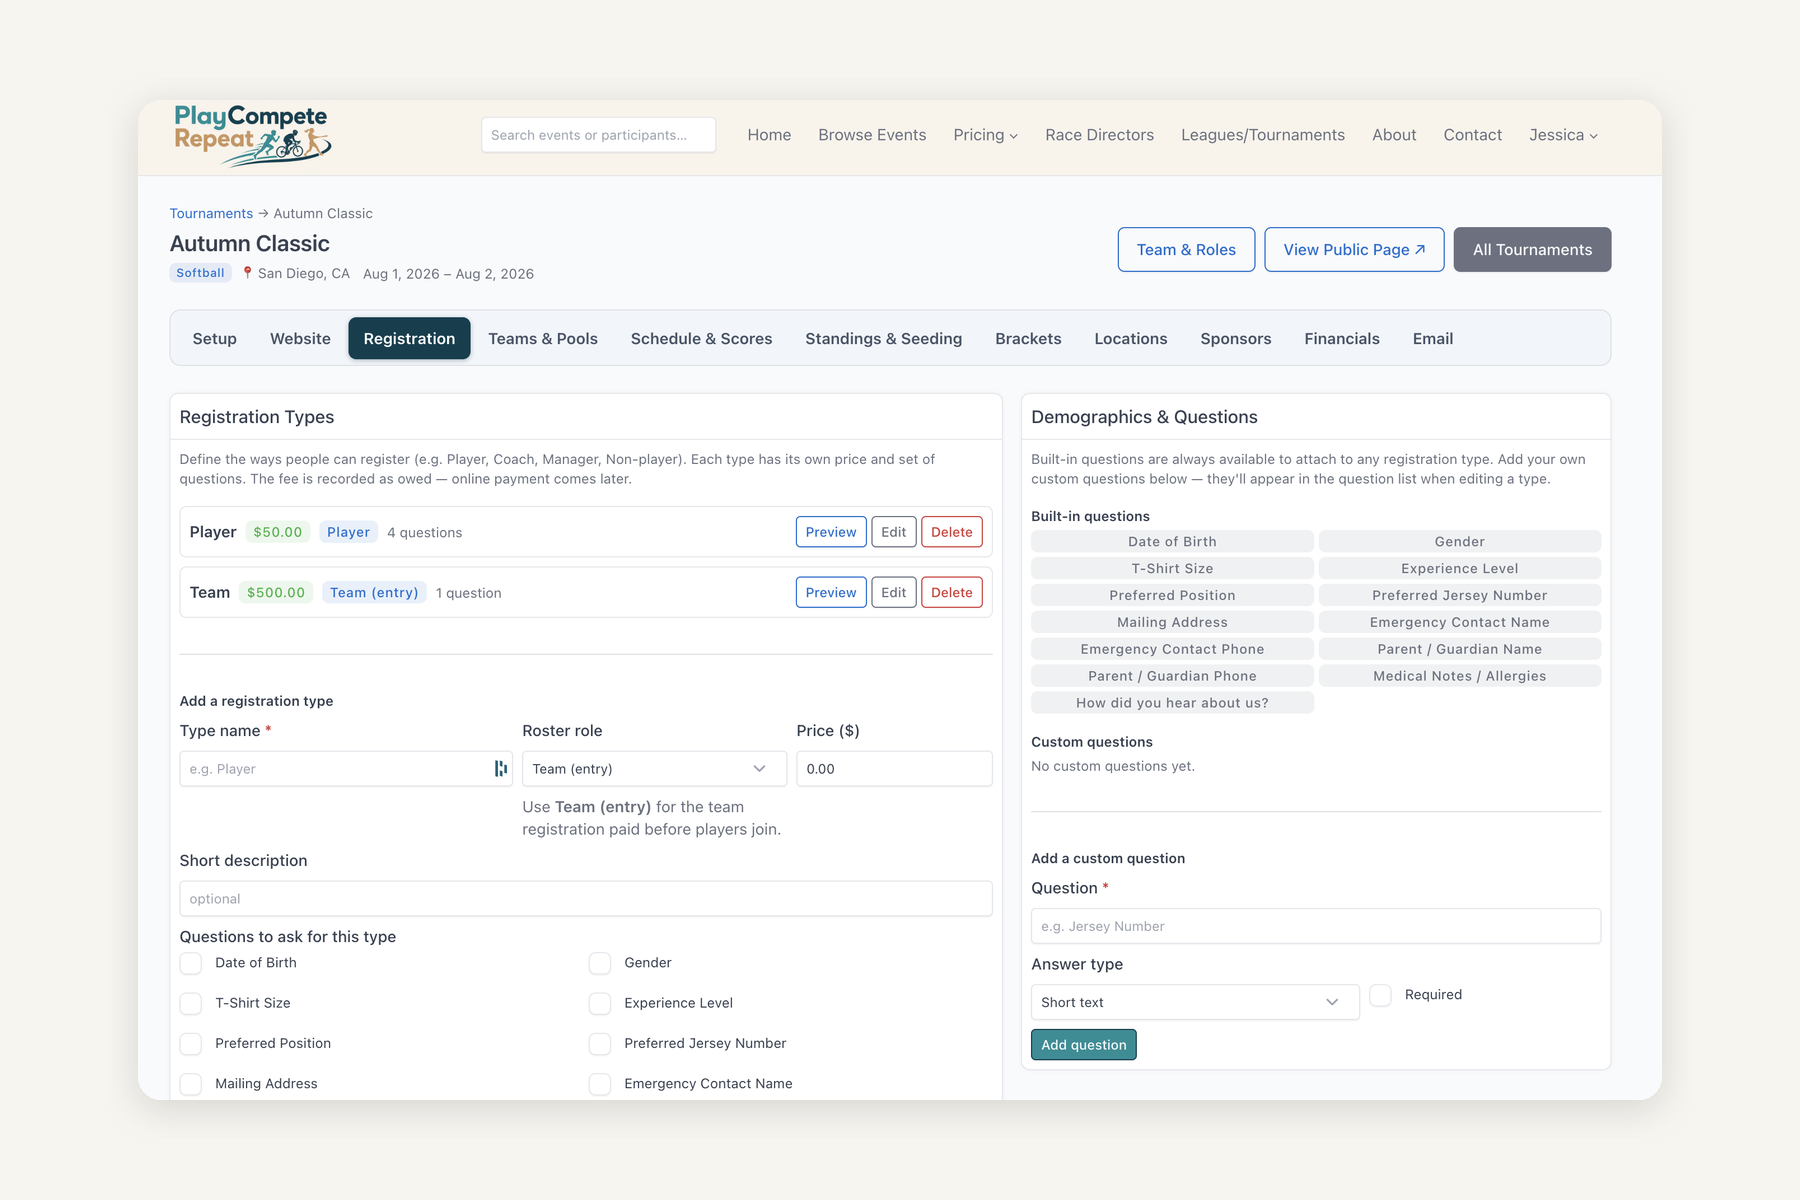
Task: Open the Answer type dropdown
Action: coord(1195,1002)
